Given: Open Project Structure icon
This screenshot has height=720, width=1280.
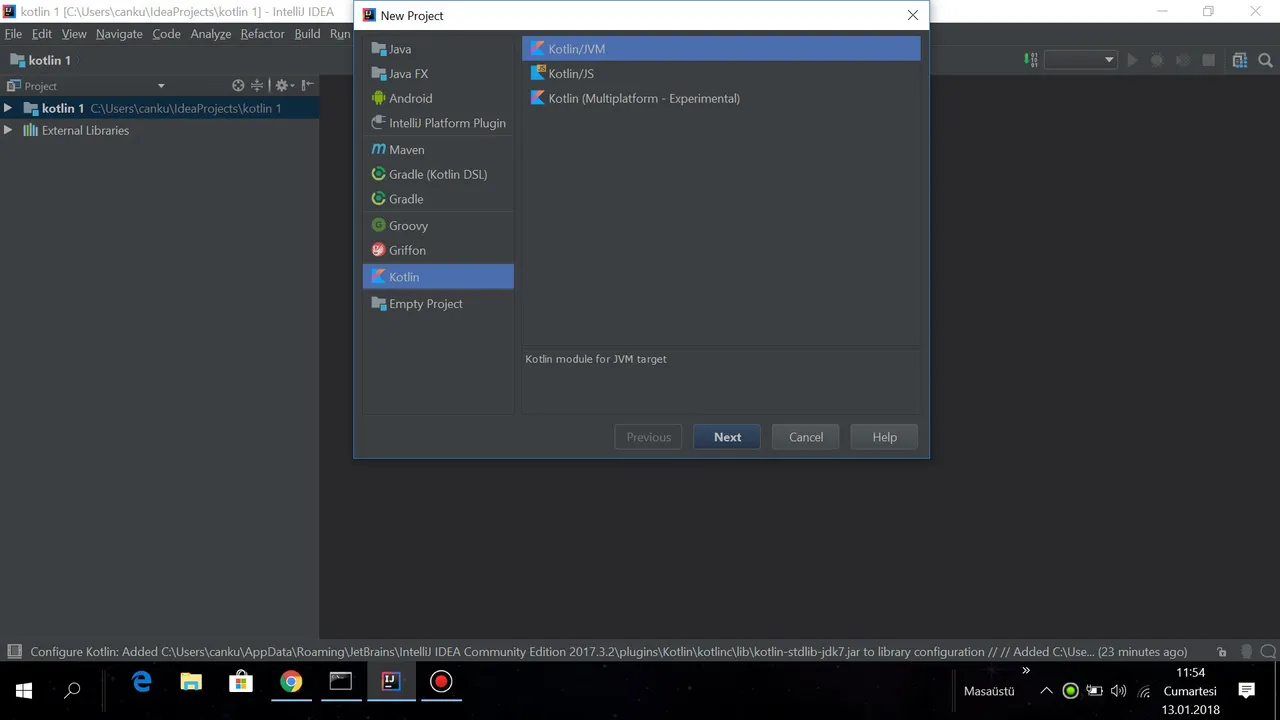Looking at the screenshot, I should (1240, 60).
